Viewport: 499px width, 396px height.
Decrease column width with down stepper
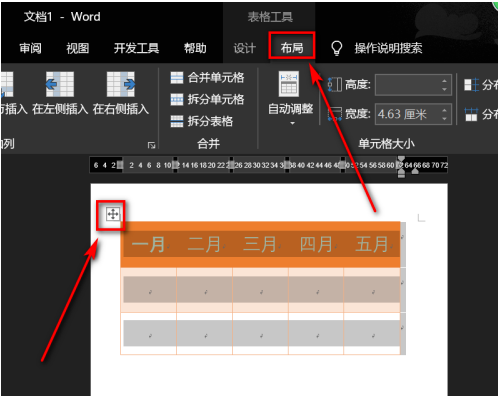[444, 119]
